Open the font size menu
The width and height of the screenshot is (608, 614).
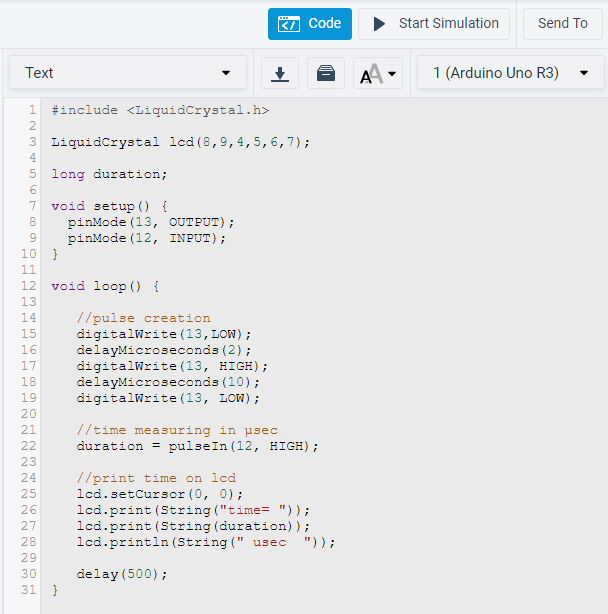click(x=378, y=73)
